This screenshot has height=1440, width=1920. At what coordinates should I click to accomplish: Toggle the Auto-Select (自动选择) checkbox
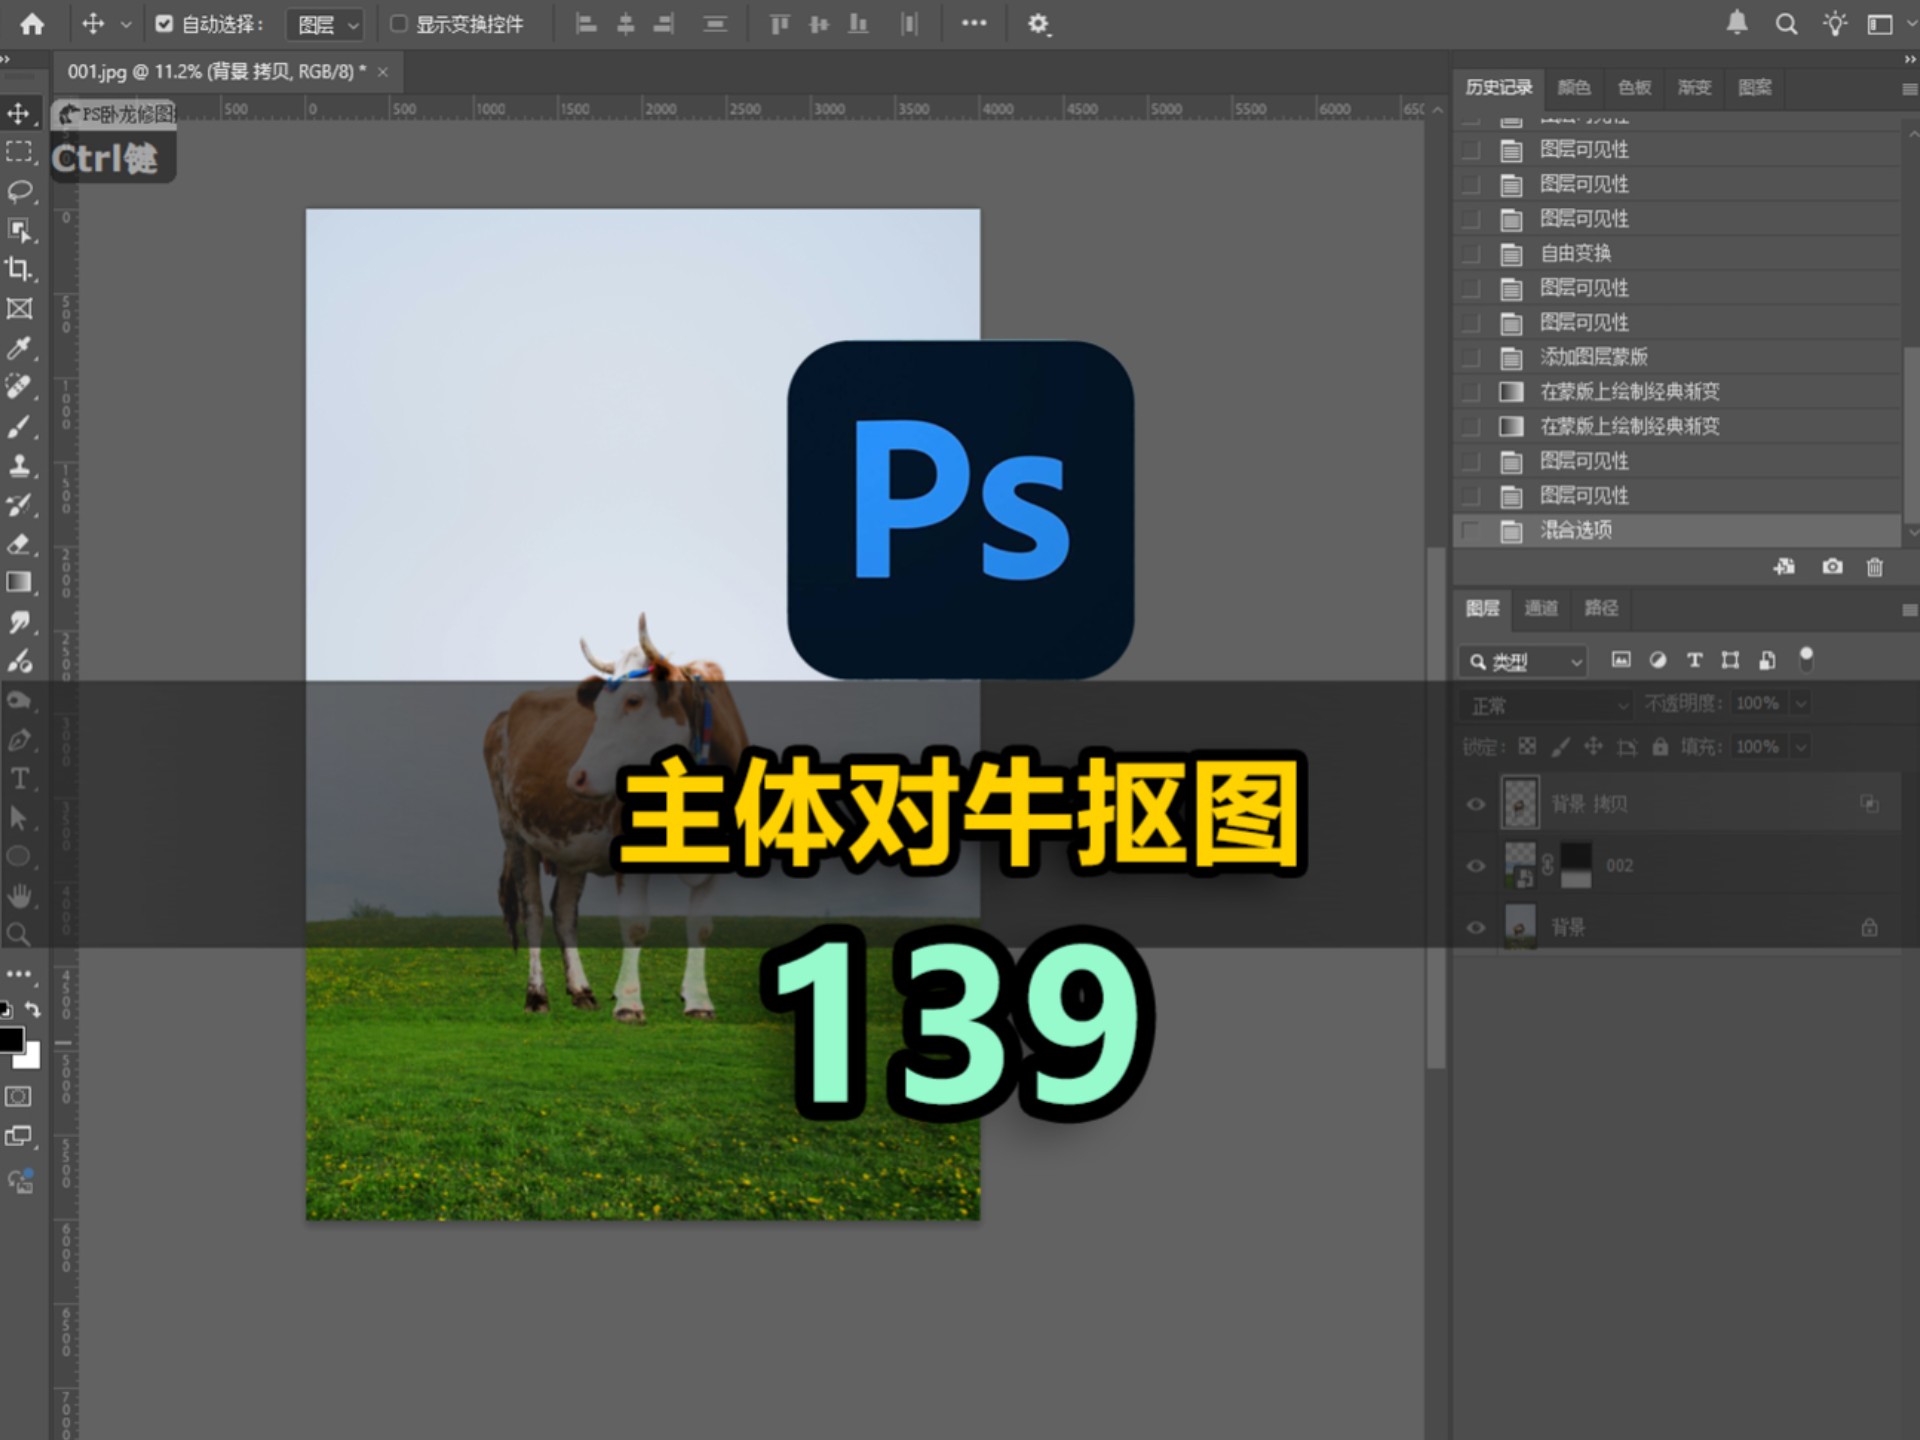(164, 23)
